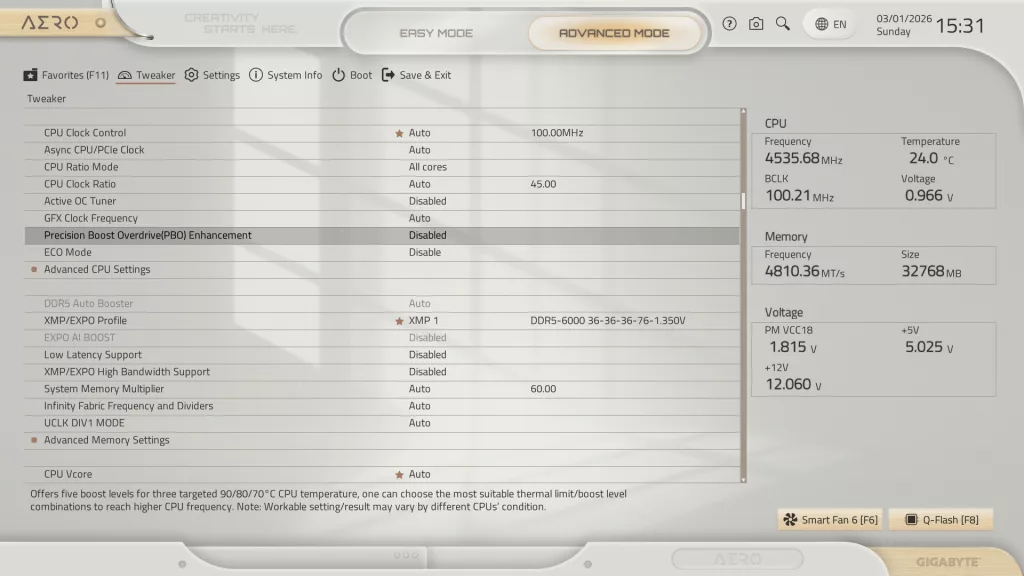Click the power icon next to Boot
Image resolution: width=1024 pixels, height=576 pixels.
[340, 75]
